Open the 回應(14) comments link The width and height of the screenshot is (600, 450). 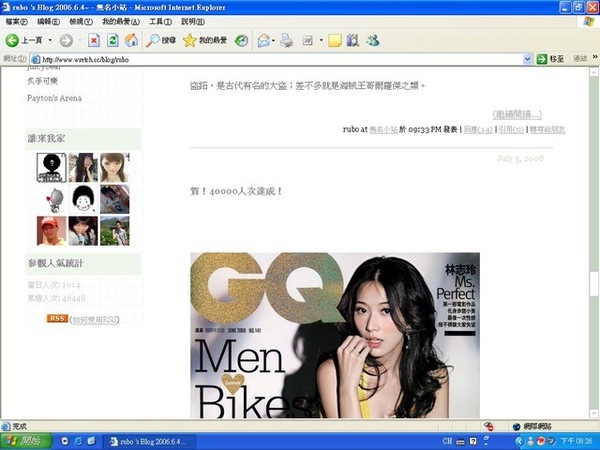click(478, 130)
